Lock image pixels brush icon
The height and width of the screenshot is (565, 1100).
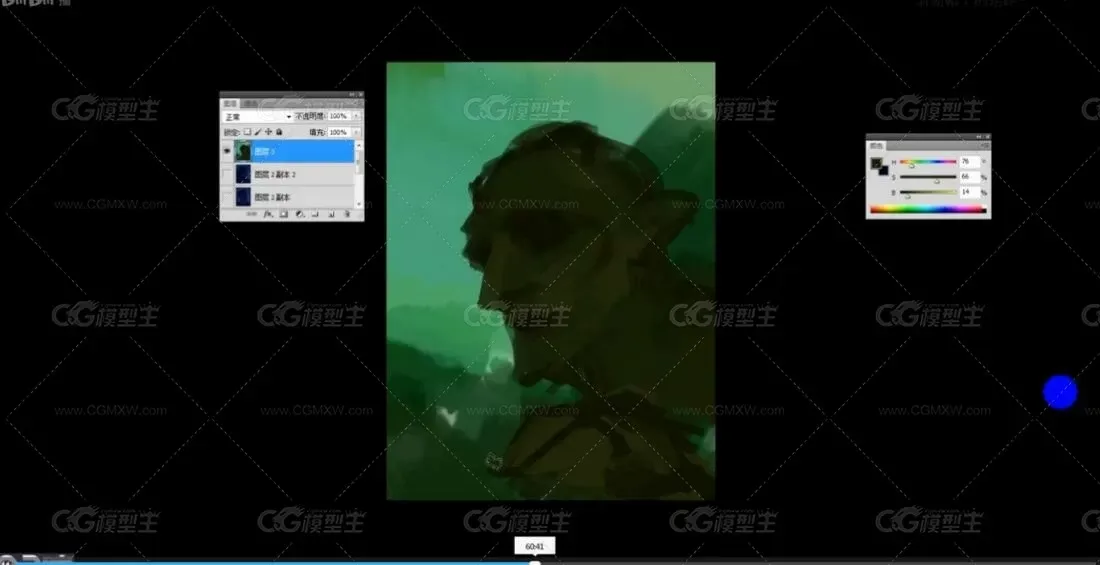click(257, 131)
